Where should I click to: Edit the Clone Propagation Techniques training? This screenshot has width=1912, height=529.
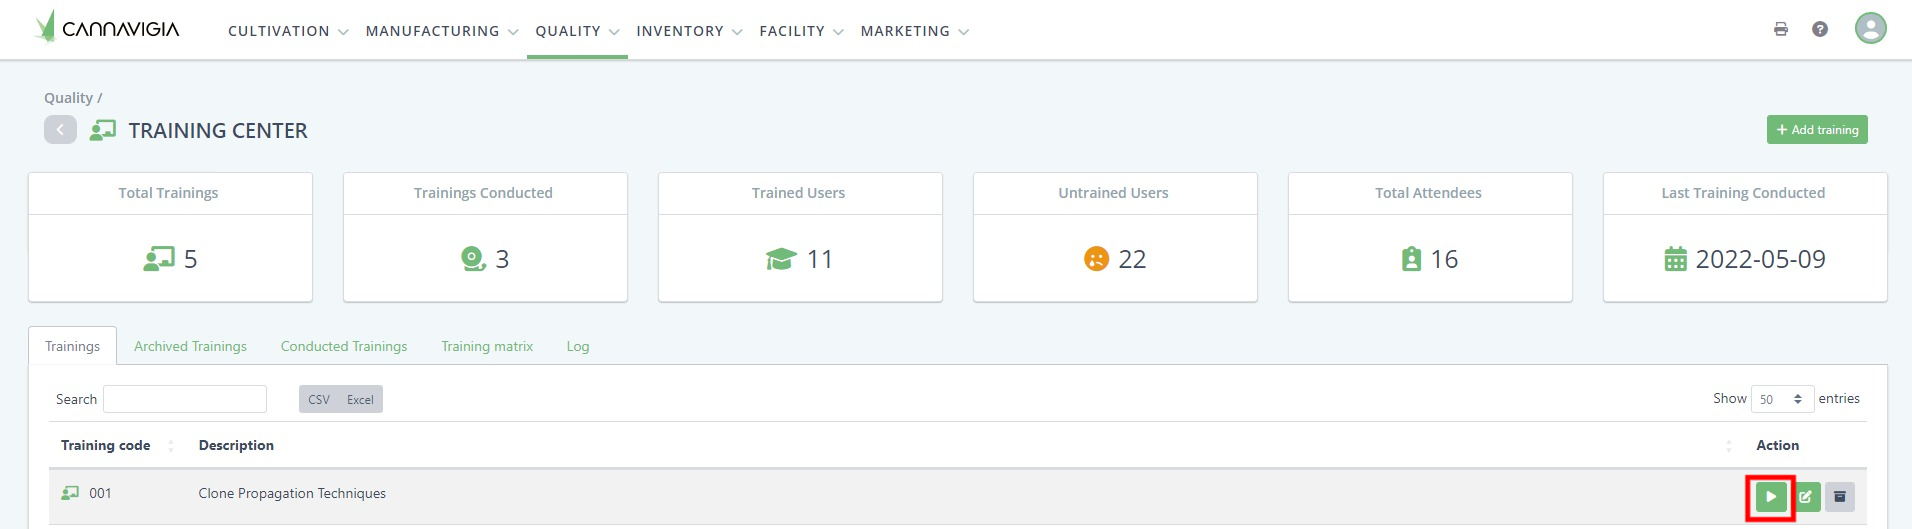pyautogui.click(x=1806, y=497)
